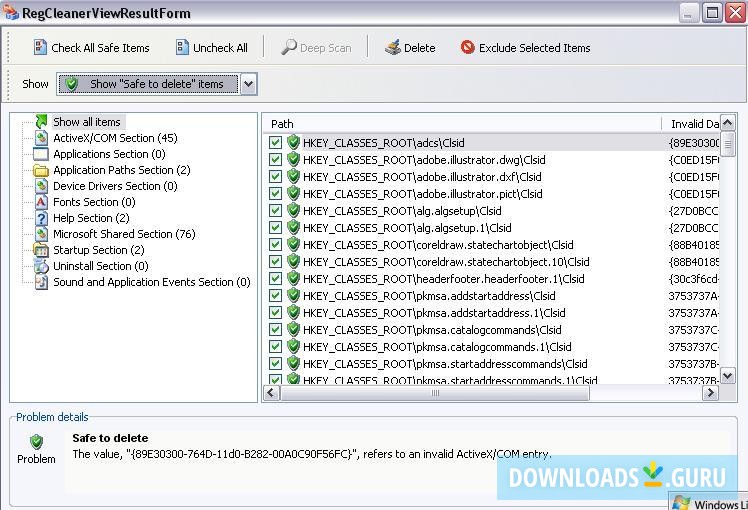Toggle the coreldraw.statechartobject\Clsid checkbox
748x510 pixels.
click(275, 245)
